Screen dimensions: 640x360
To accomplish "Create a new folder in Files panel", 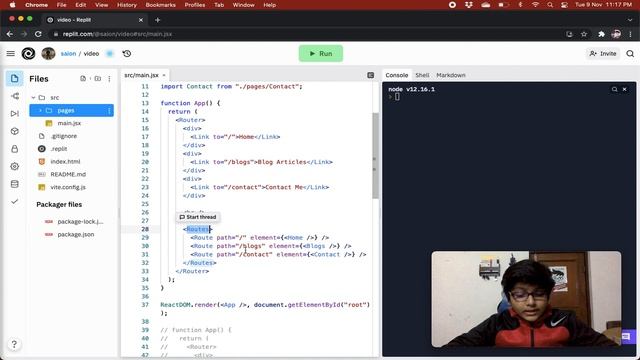I will [x=98, y=78].
